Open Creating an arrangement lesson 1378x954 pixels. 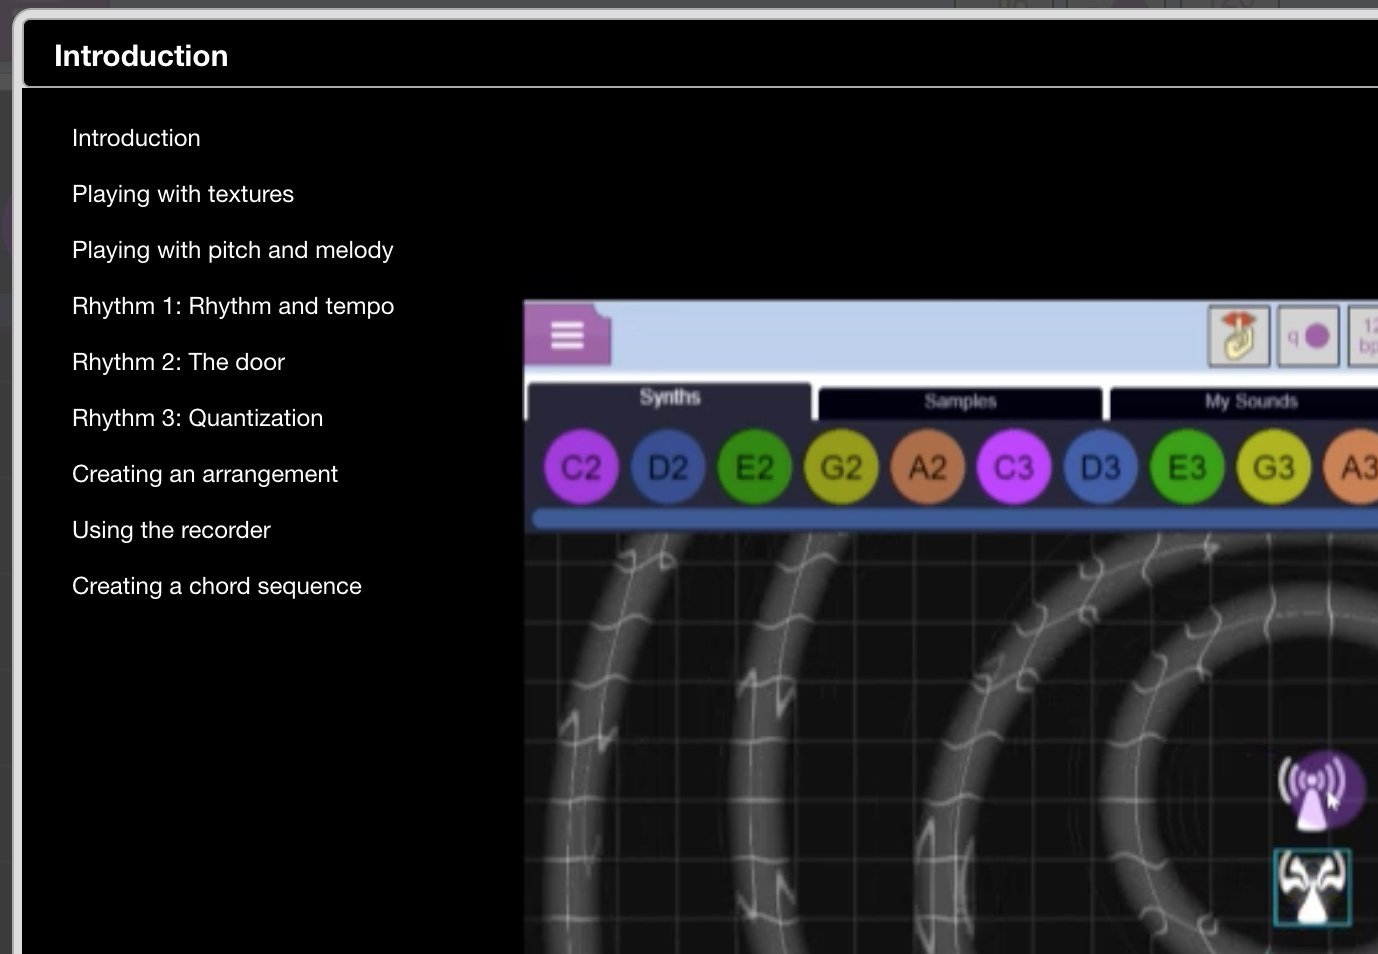[205, 474]
